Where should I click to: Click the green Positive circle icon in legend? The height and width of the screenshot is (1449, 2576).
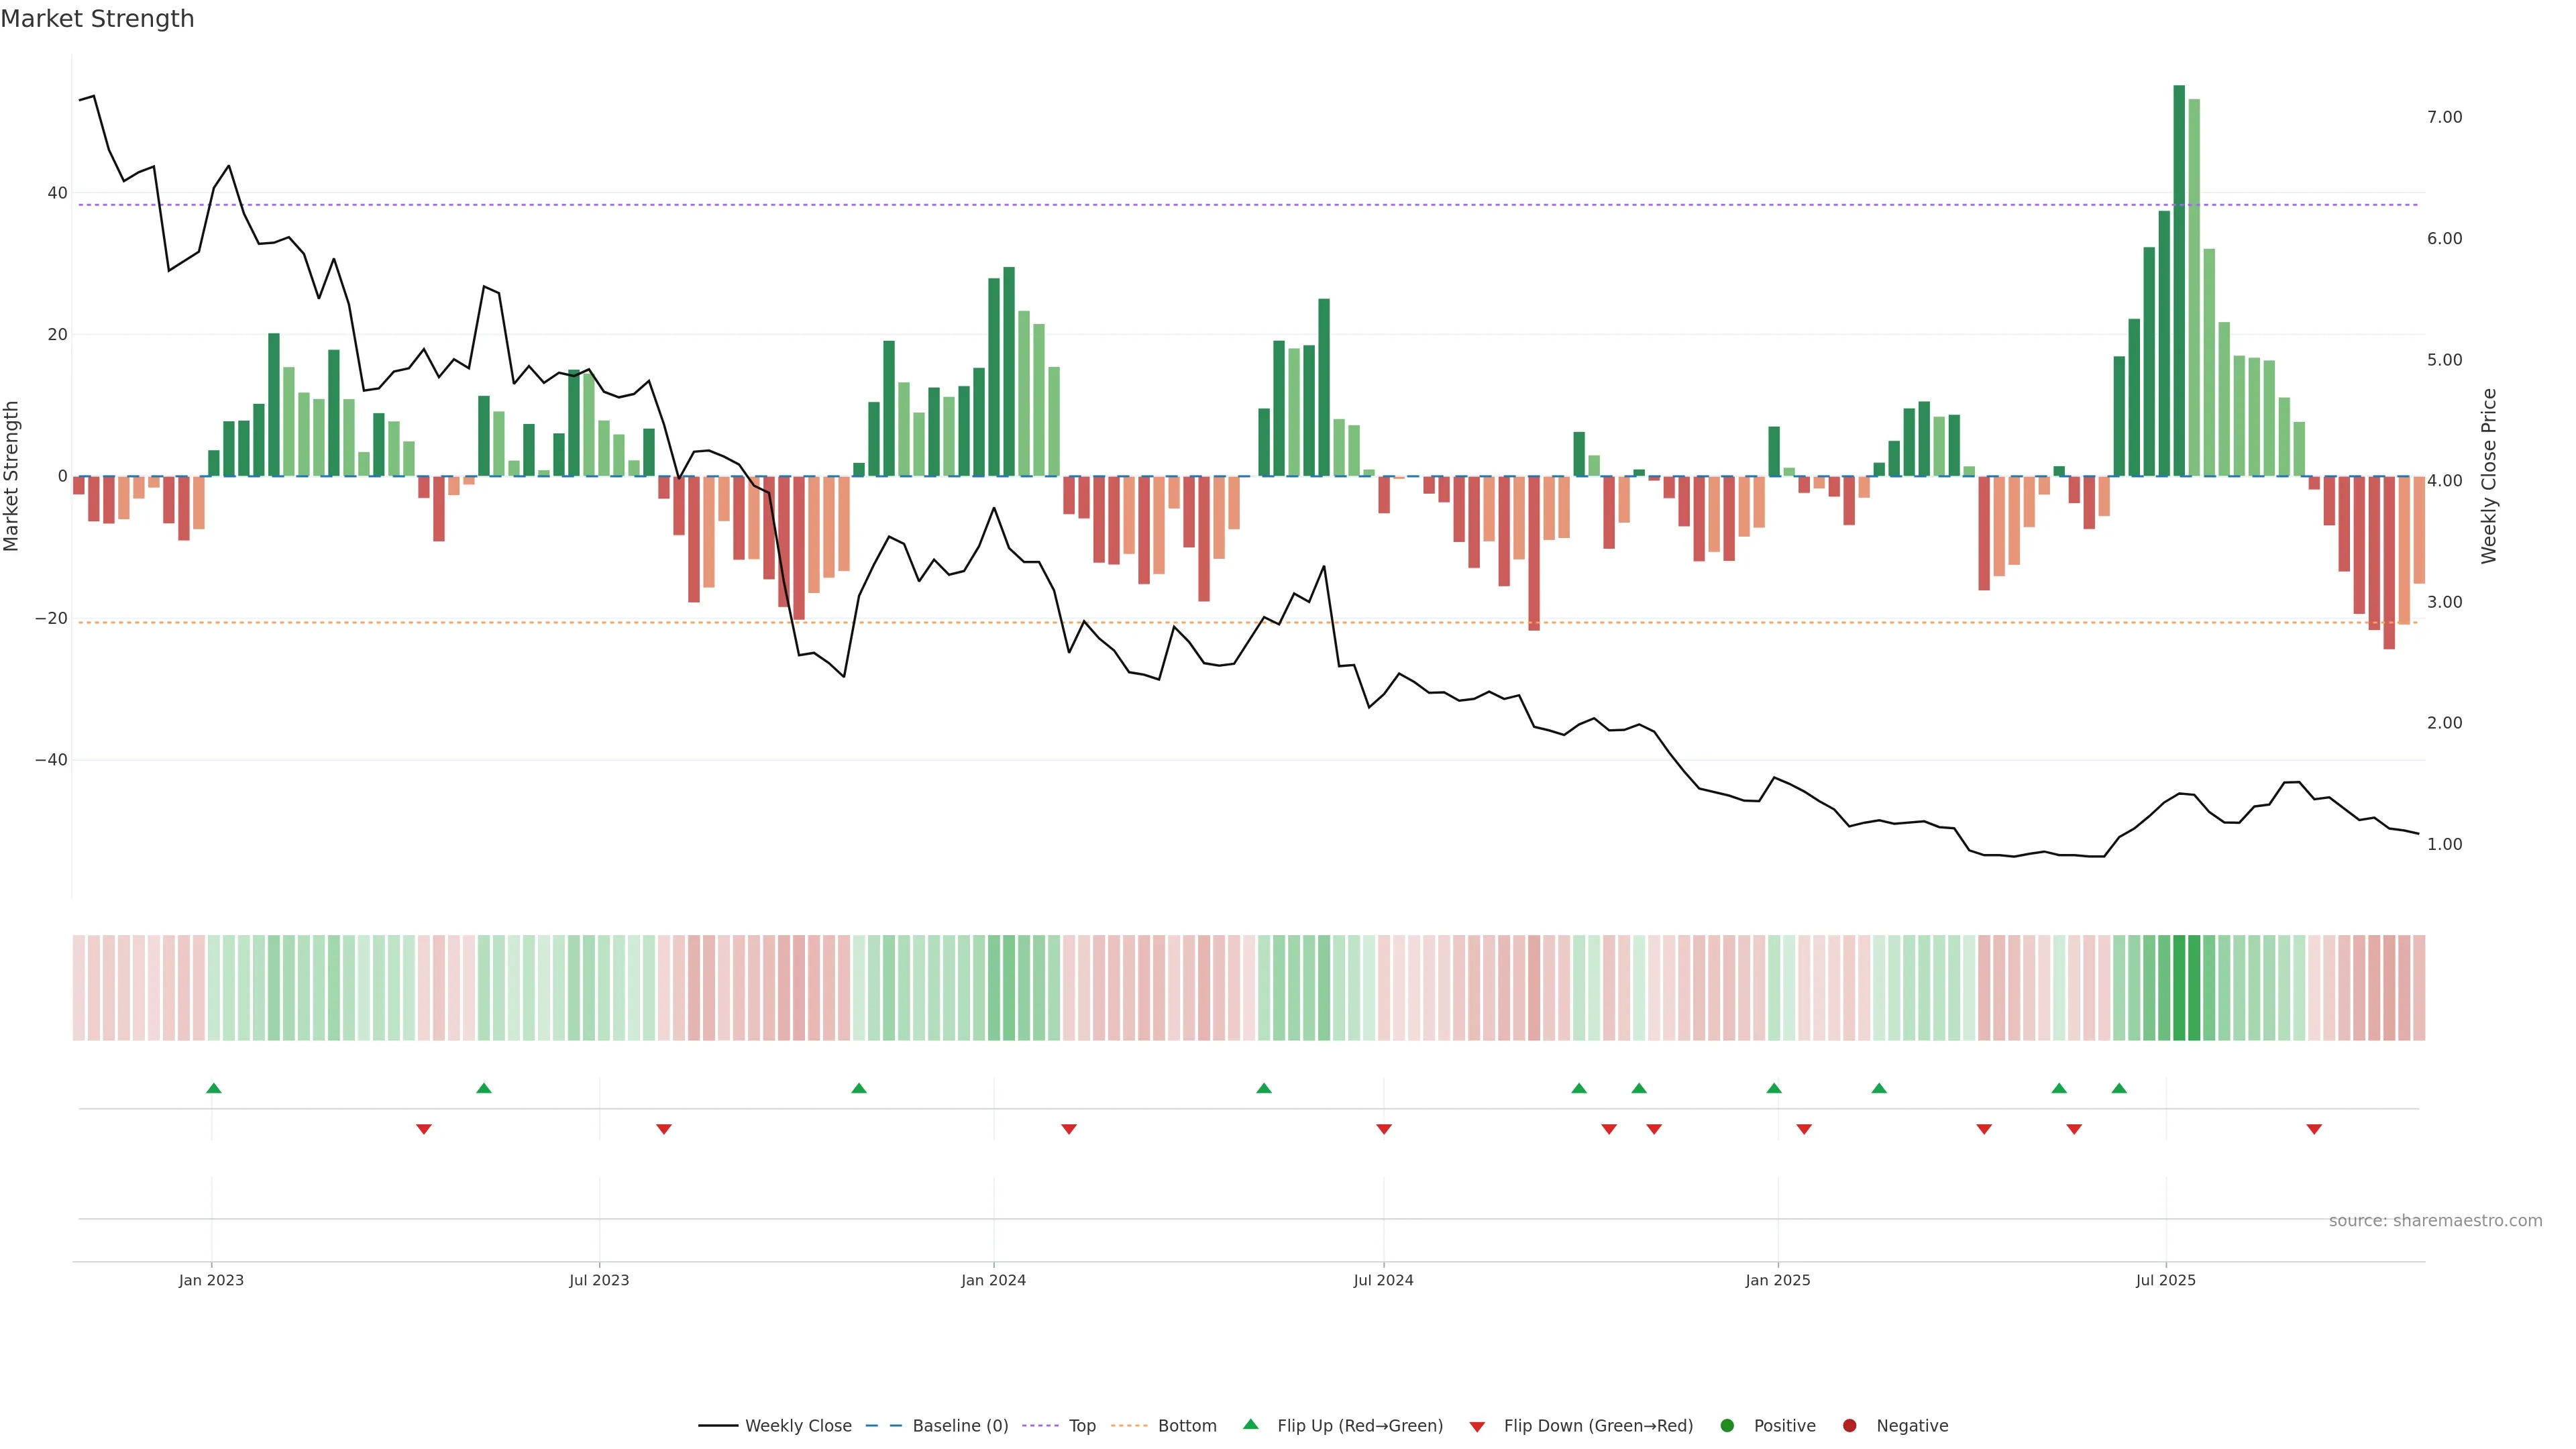coord(1727,1426)
